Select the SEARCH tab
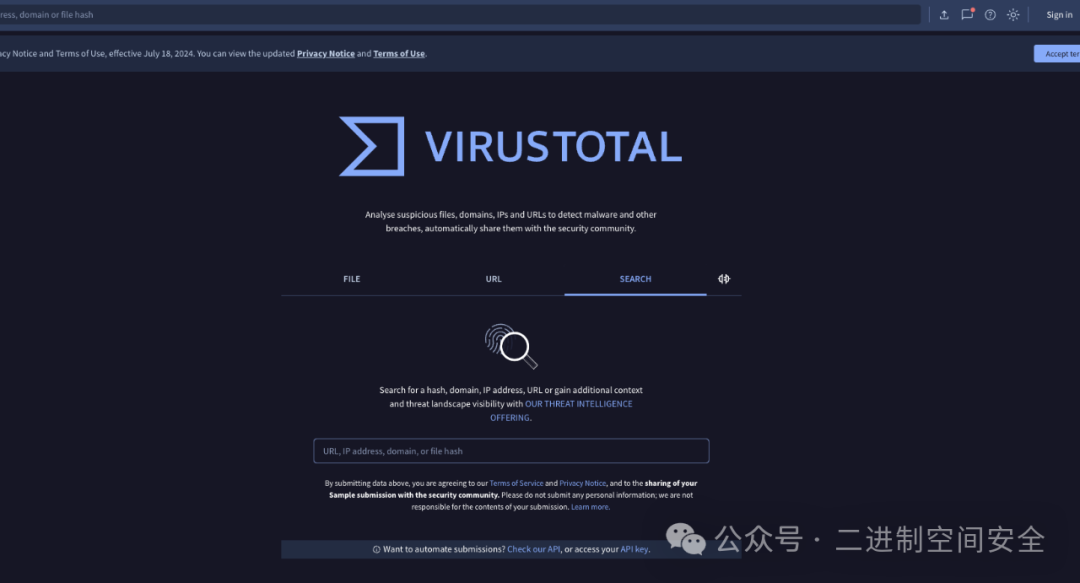 pyautogui.click(x=635, y=279)
